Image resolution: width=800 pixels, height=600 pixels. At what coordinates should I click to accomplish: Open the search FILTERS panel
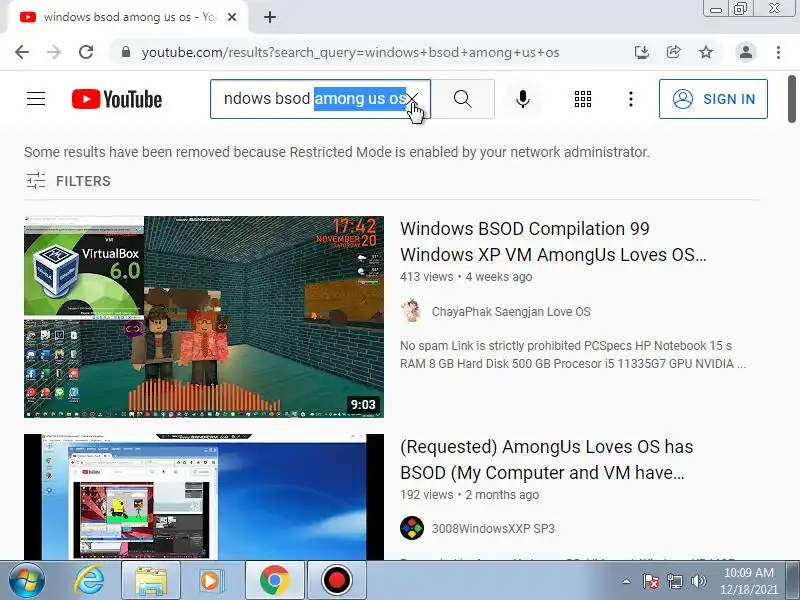click(68, 181)
